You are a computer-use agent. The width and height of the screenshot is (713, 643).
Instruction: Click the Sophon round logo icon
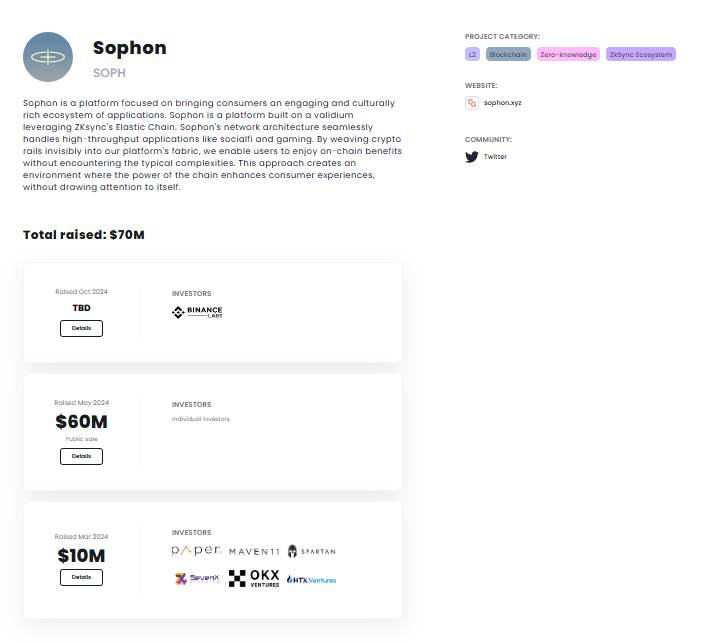tap(48, 57)
